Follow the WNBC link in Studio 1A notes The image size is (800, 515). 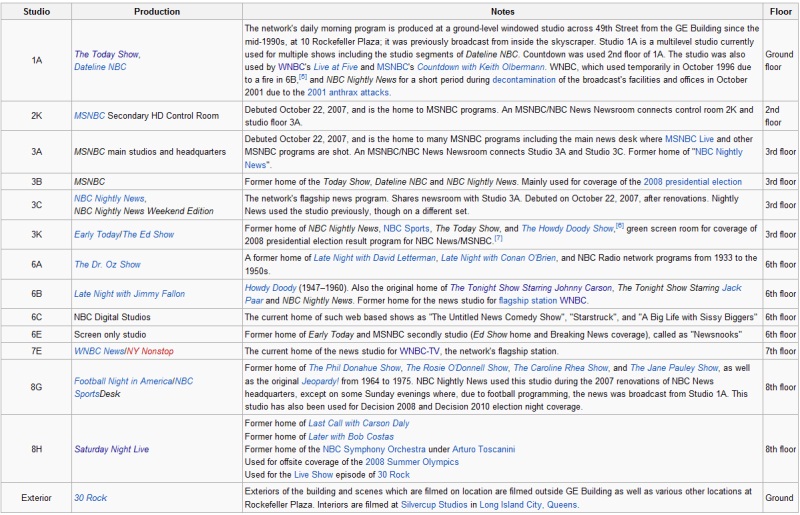291,67
